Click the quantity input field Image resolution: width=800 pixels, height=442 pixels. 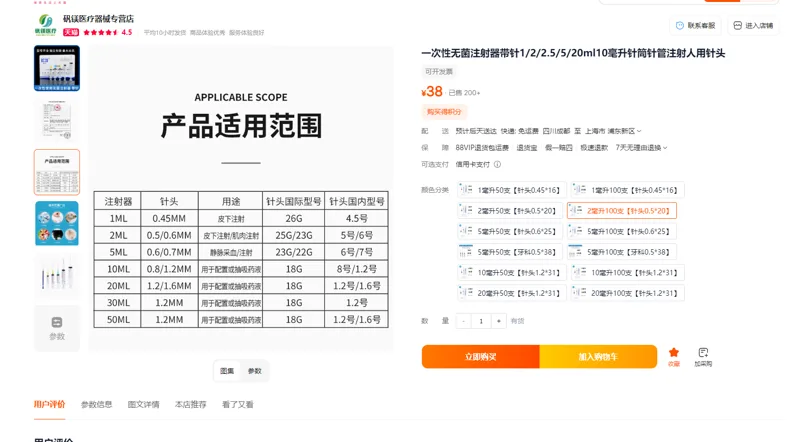481,321
